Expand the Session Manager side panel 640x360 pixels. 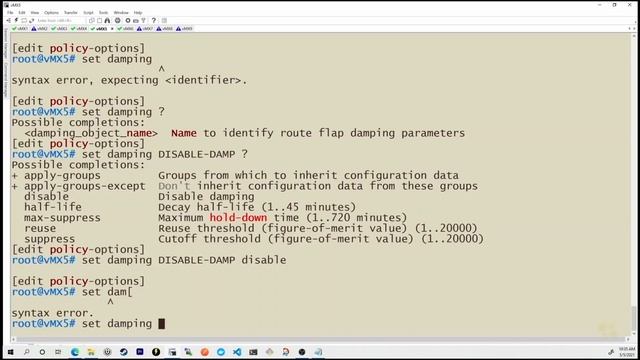click(x=6, y=45)
